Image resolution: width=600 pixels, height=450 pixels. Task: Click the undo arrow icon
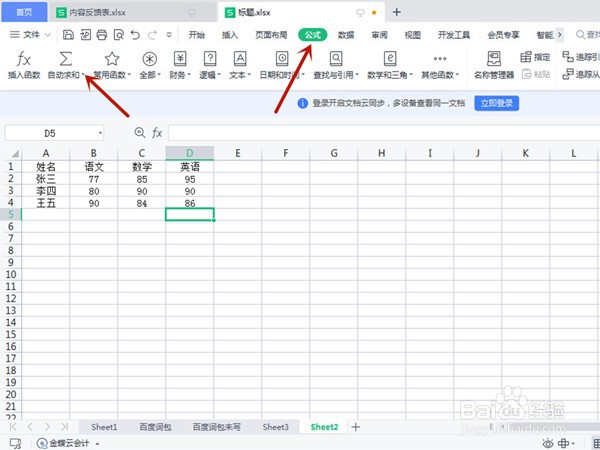(135, 35)
